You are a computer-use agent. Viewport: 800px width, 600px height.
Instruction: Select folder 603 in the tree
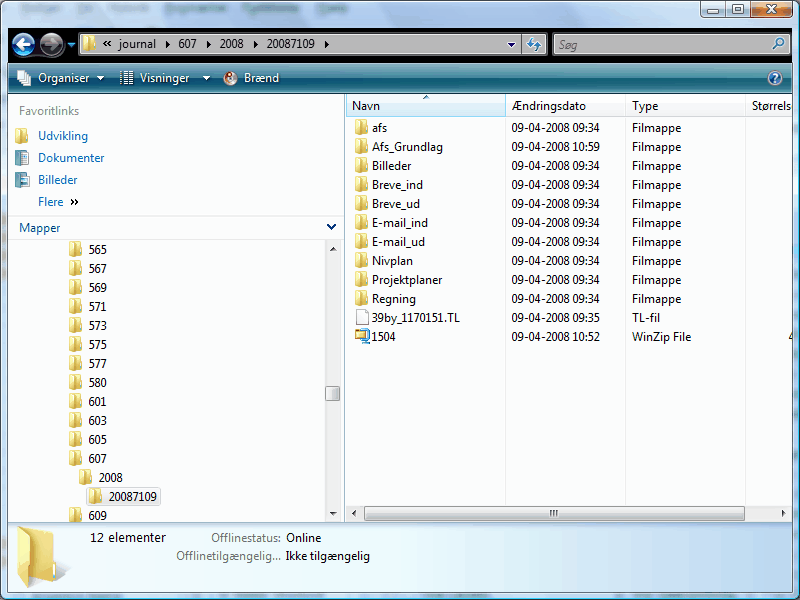[97, 420]
